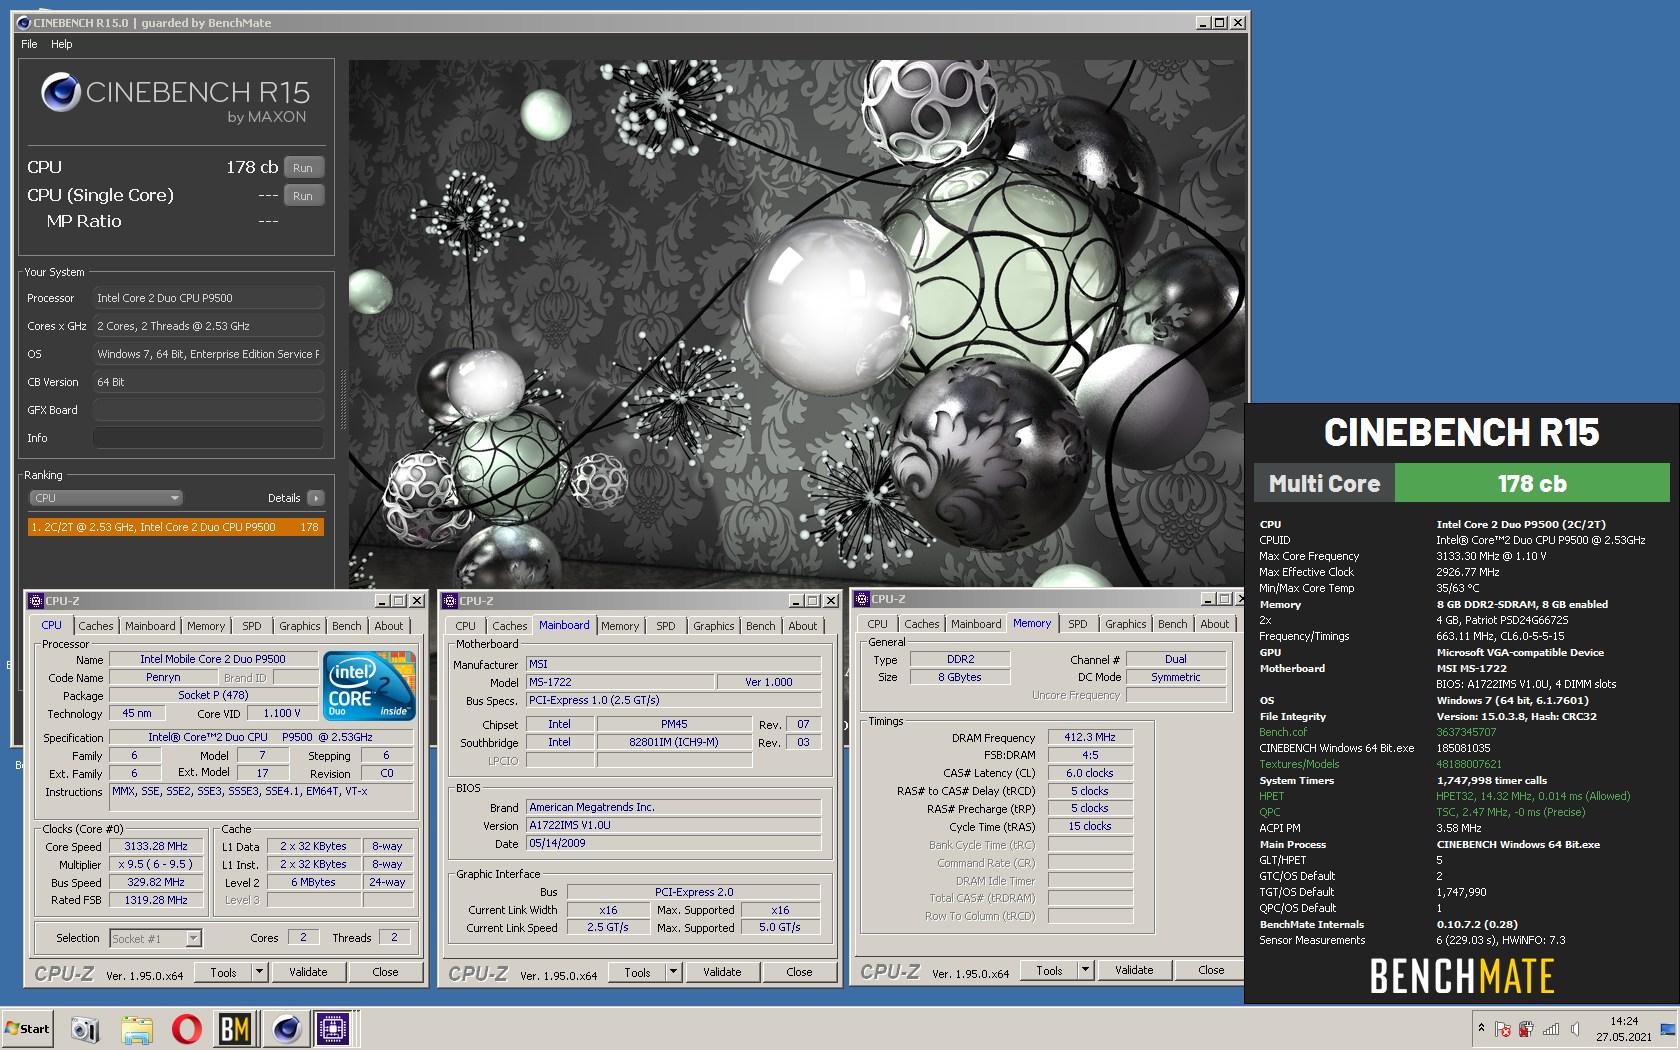Viewport: 1680px width, 1050px height.
Task: Switch to Caches tab in left CPU-Z window
Action: tap(96, 626)
